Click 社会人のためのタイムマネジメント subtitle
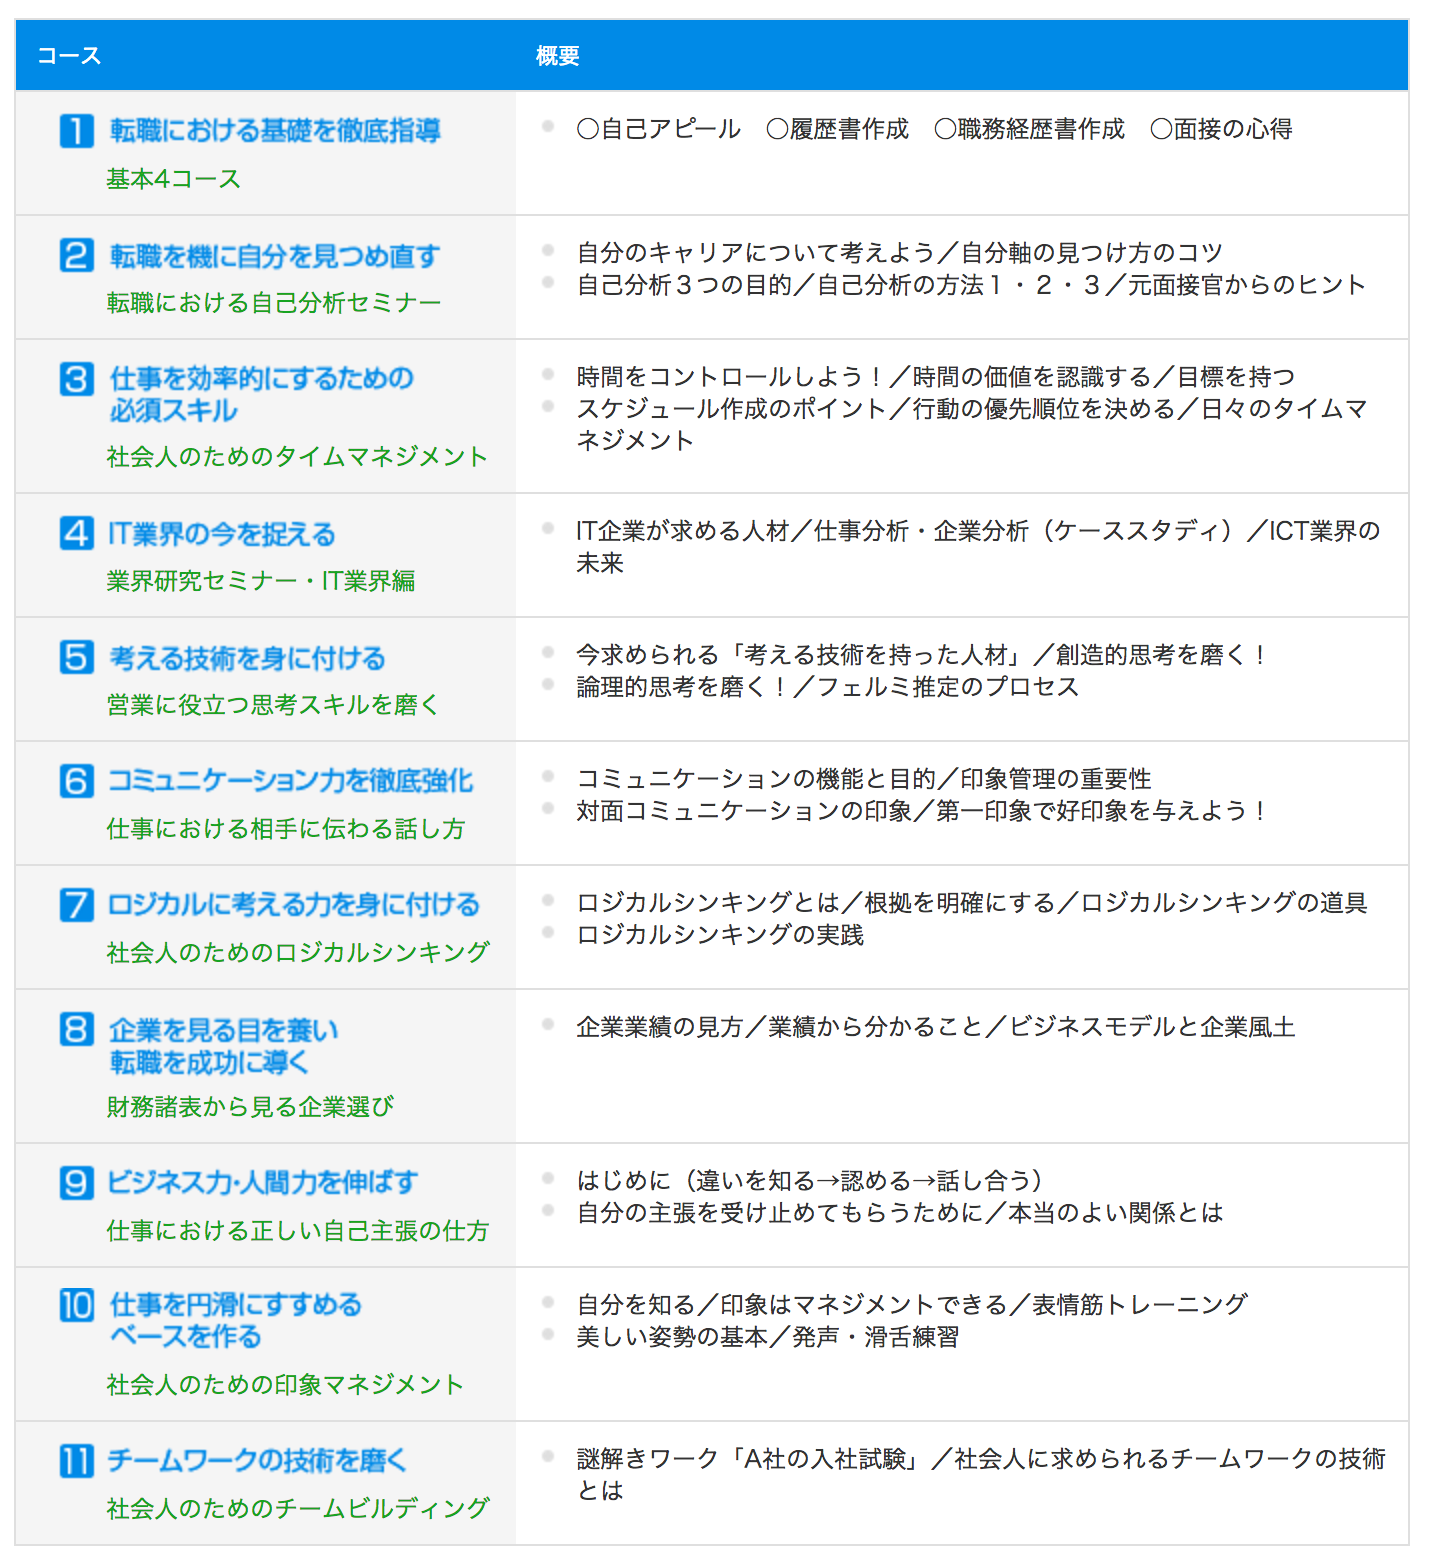The height and width of the screenshot is (1564, 1430). pos(297,457)
